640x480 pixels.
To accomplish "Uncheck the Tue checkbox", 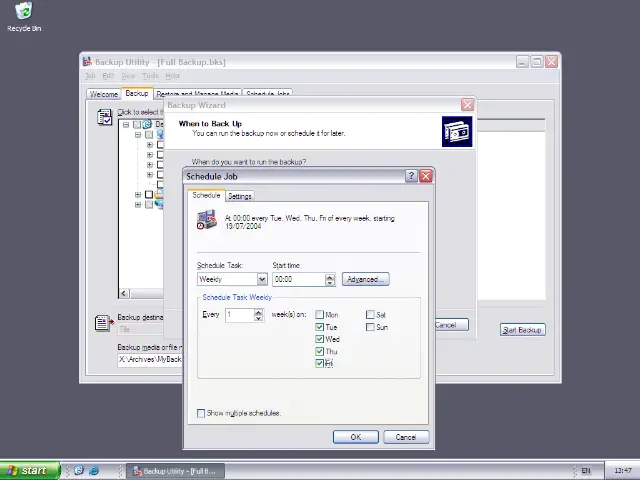I will pos(320,327).
